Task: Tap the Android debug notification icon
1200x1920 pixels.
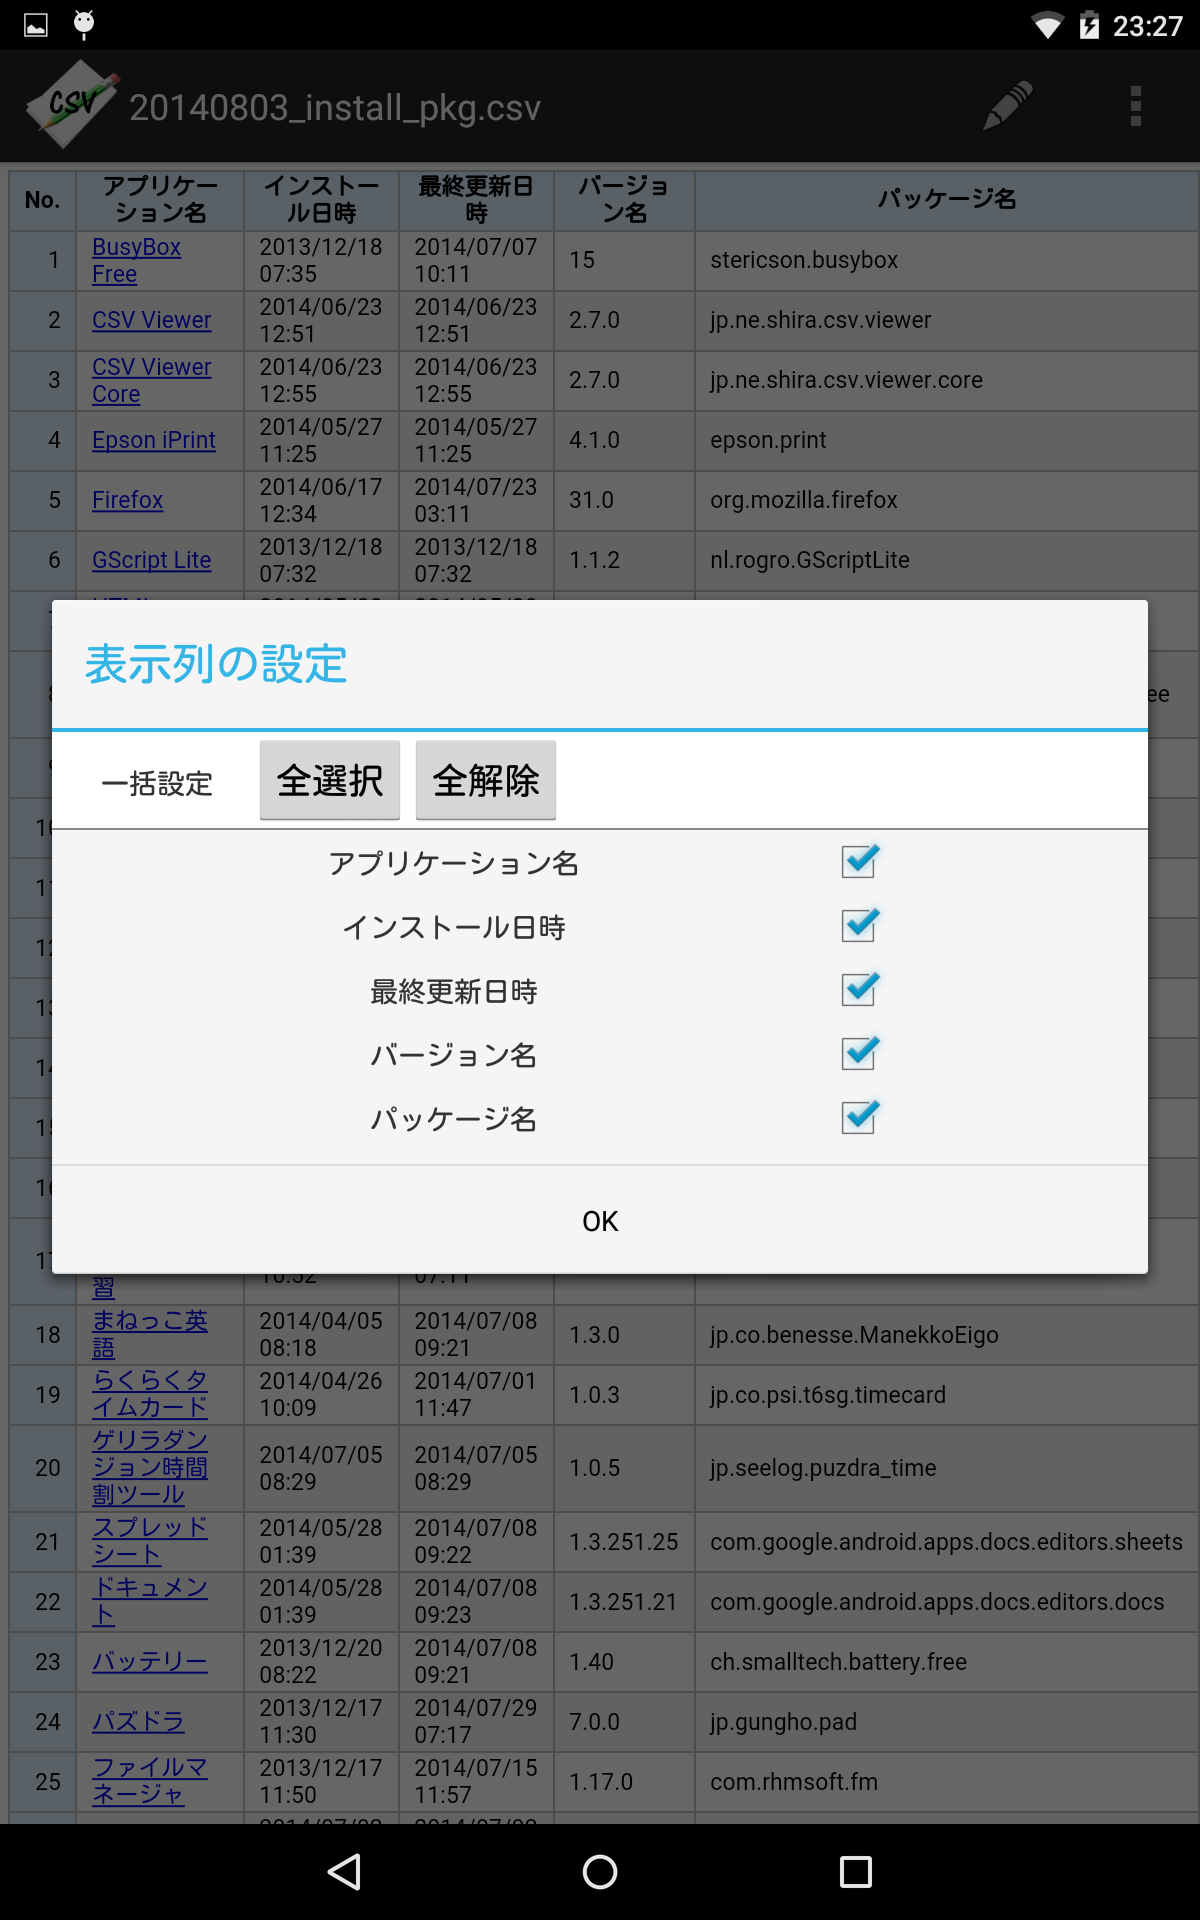Action: point(84,25)
